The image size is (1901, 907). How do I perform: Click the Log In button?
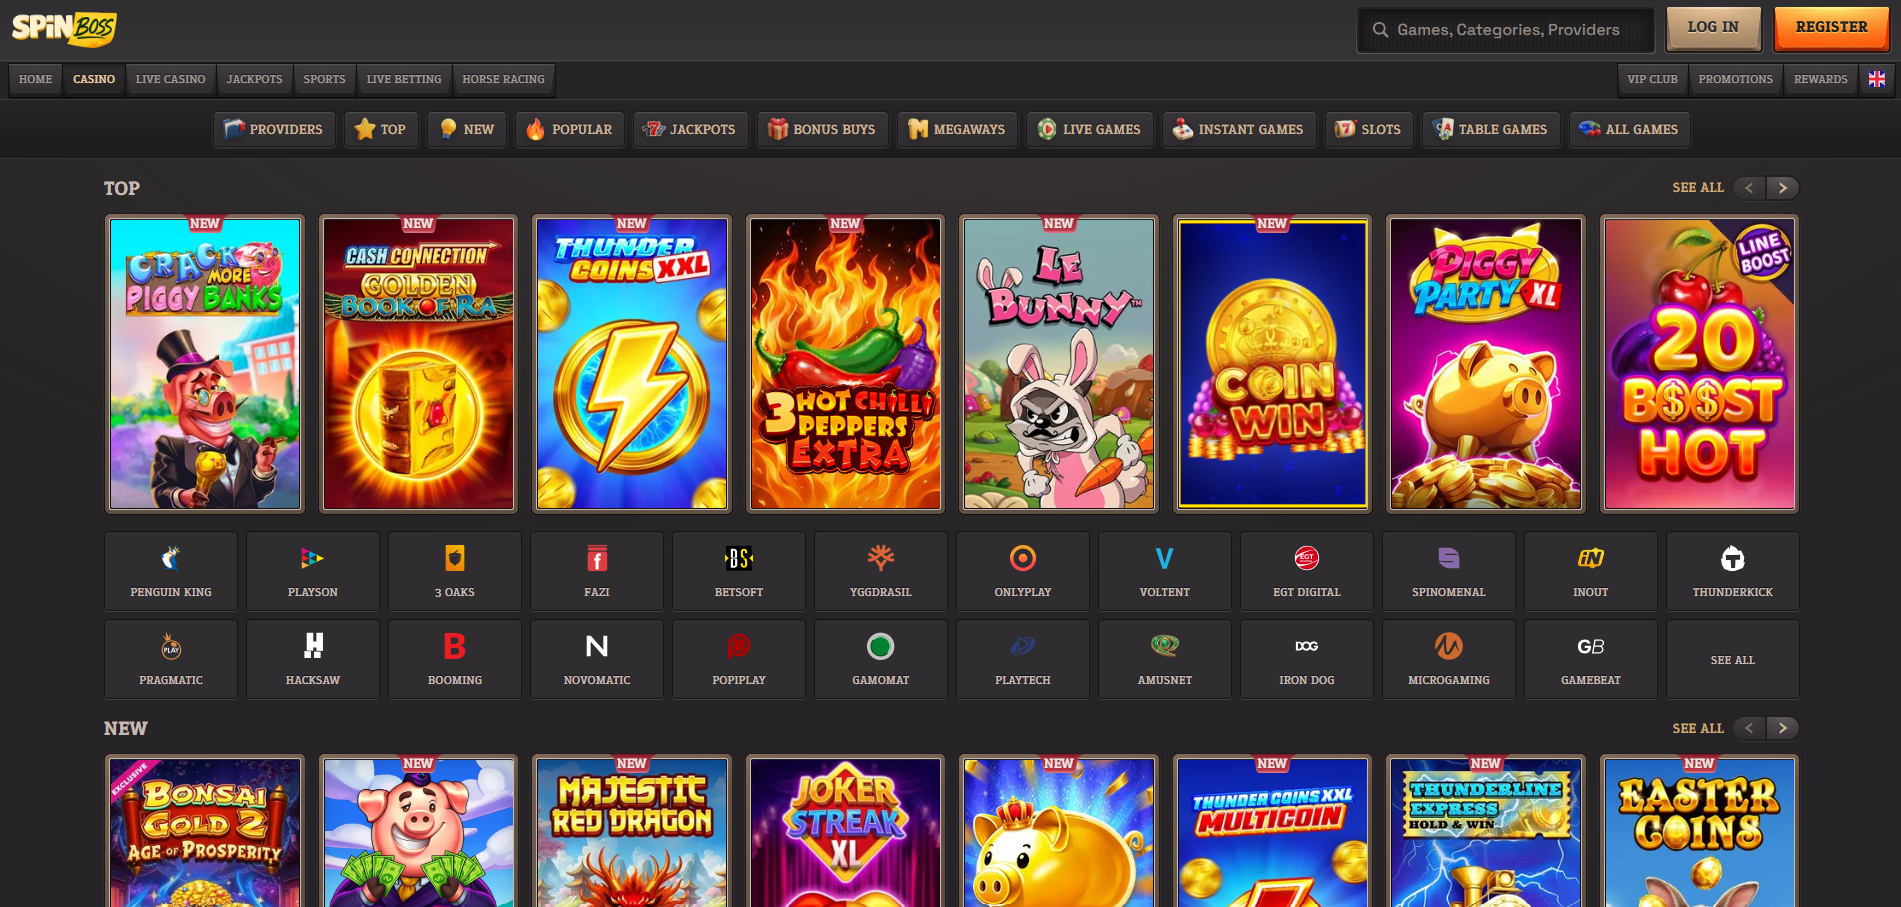(x=1713, y=28)
